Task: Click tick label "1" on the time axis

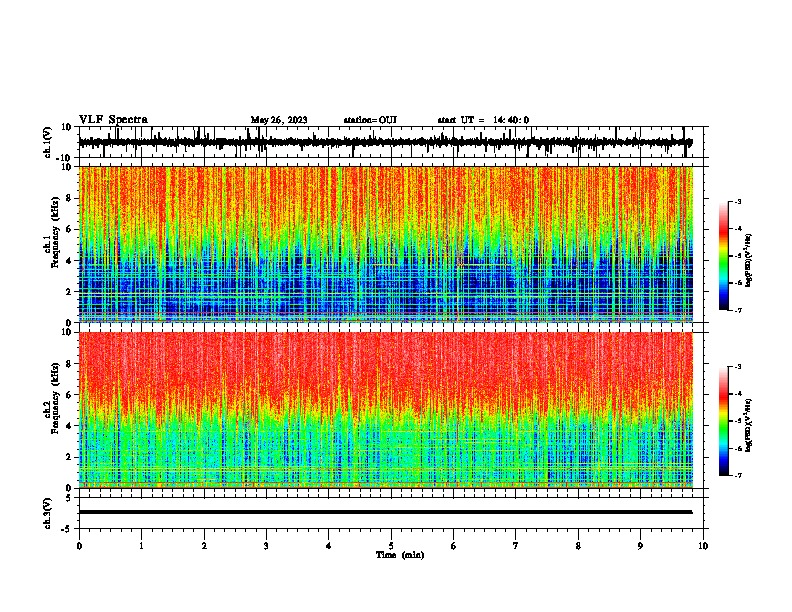Action: click(x=141, y=546)
